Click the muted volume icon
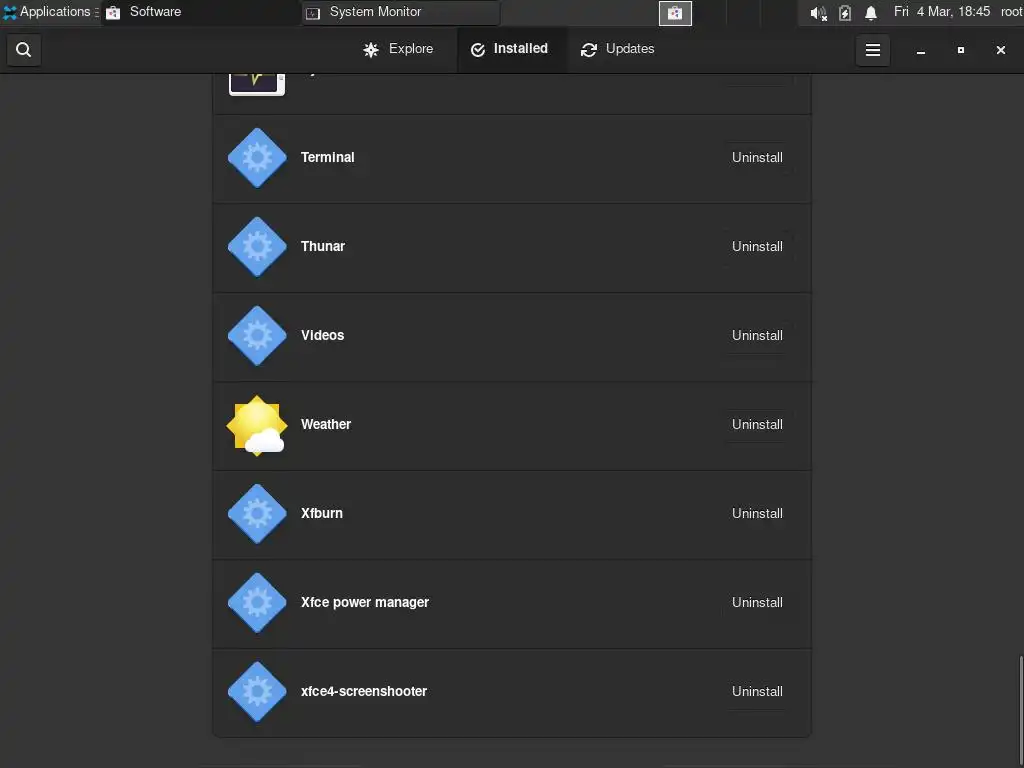This screenshot has width=1024, height=768. coord(818,13)
